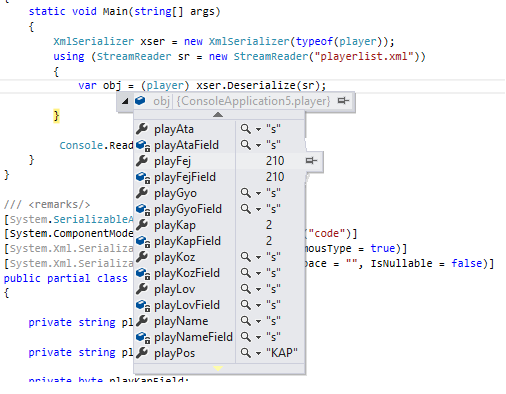Image resolution: width=506 pixels, height=394 pixels.
Task: Open visualizer magnifier for playAtaField
Action: click(246, 145)
